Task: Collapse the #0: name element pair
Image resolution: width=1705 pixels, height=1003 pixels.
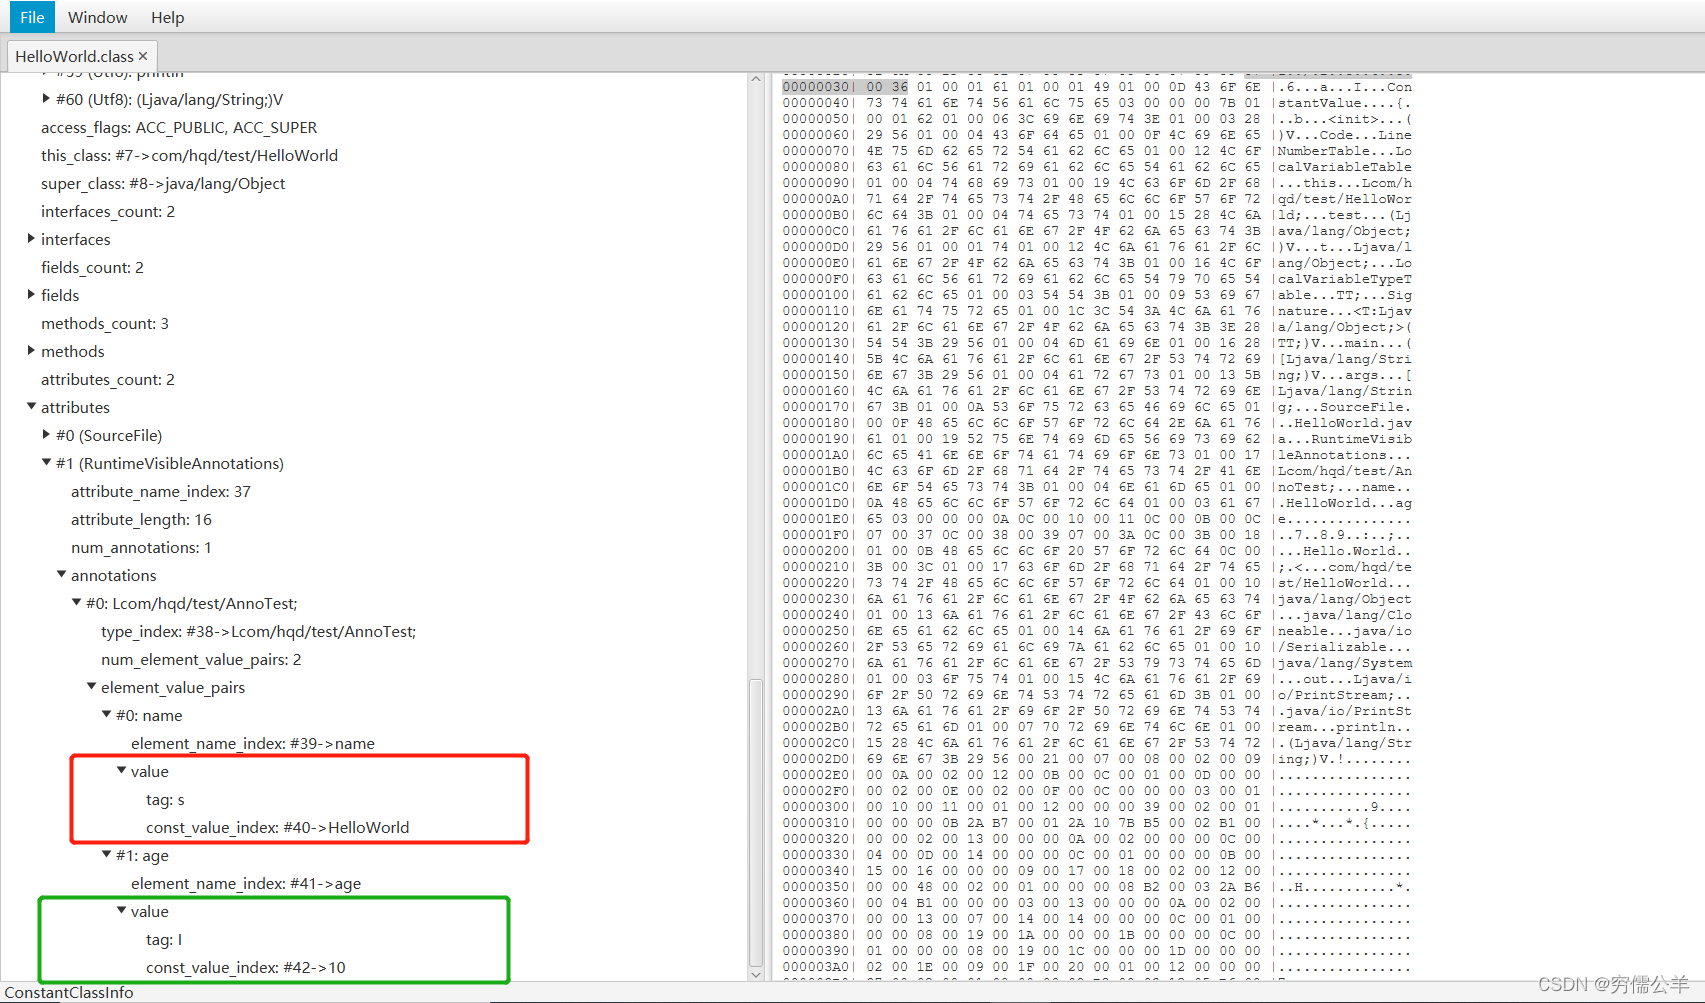Action: pyautogui.click(x=106, y=715)
